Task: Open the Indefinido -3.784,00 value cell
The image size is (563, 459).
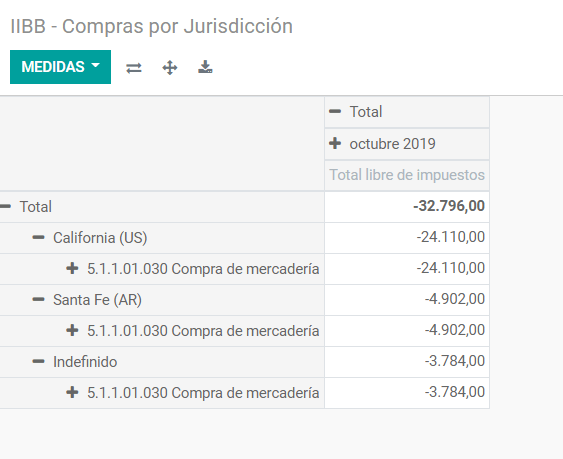Action: [x=407, y=362]
